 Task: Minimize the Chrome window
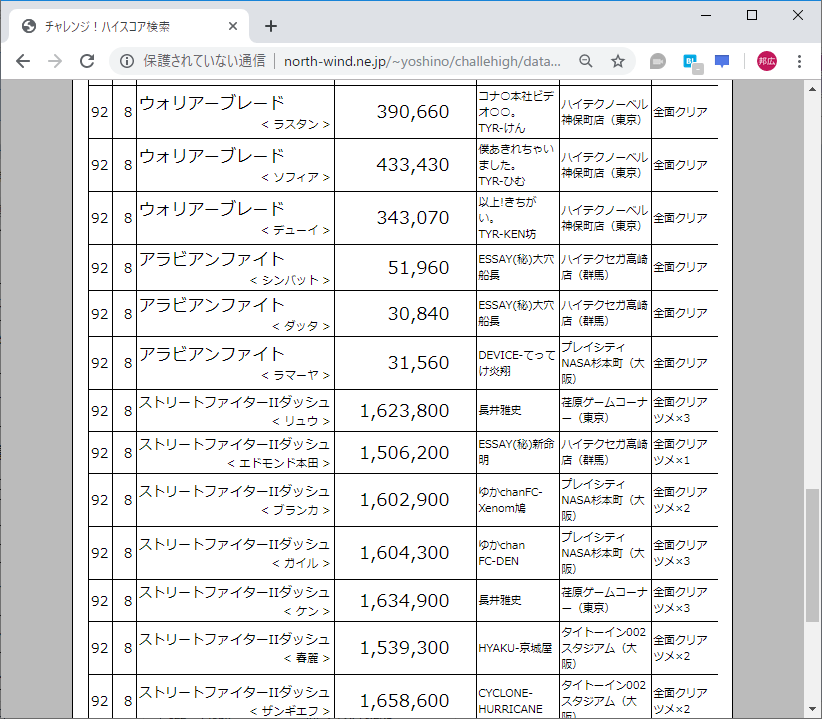(x=706, y=15)
